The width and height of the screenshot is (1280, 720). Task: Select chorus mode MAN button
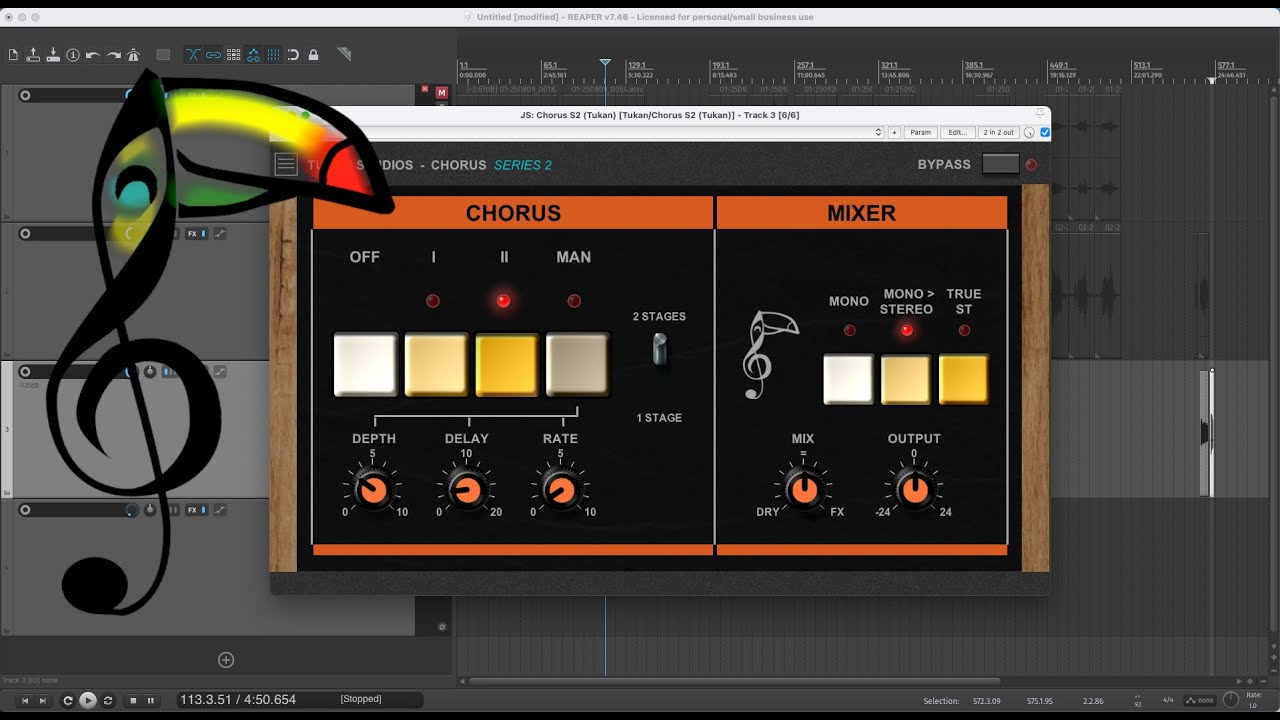click(x=577, y=365)
